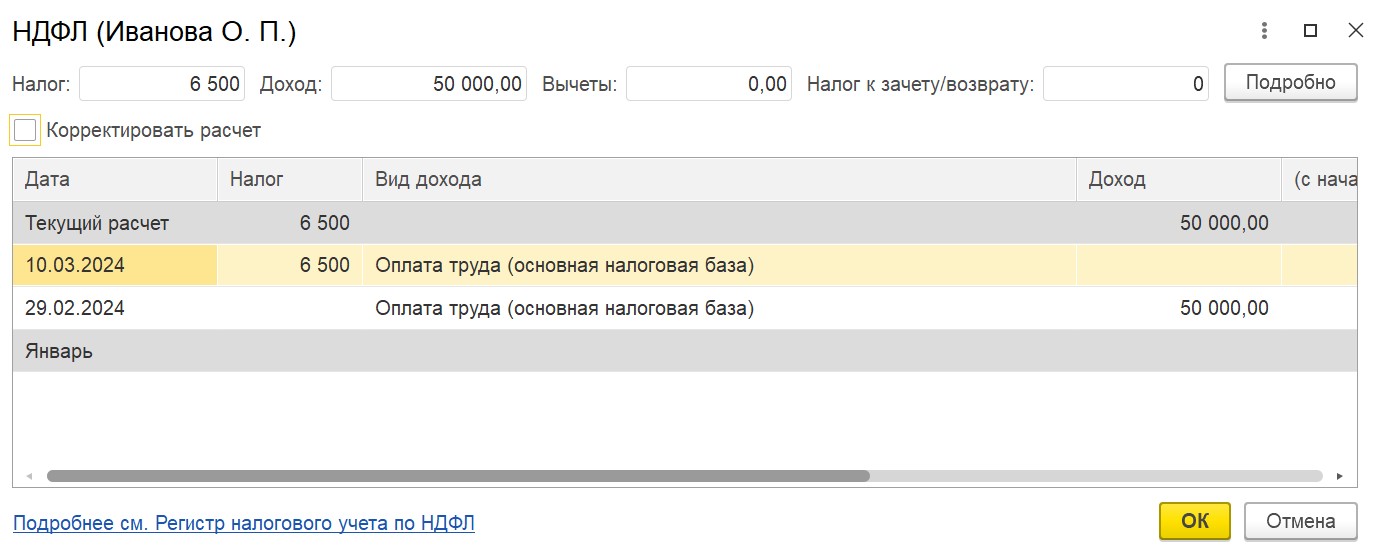Enable the Корректировать расчет checkbox
1375x555 pixels.
tap(25, 130)
